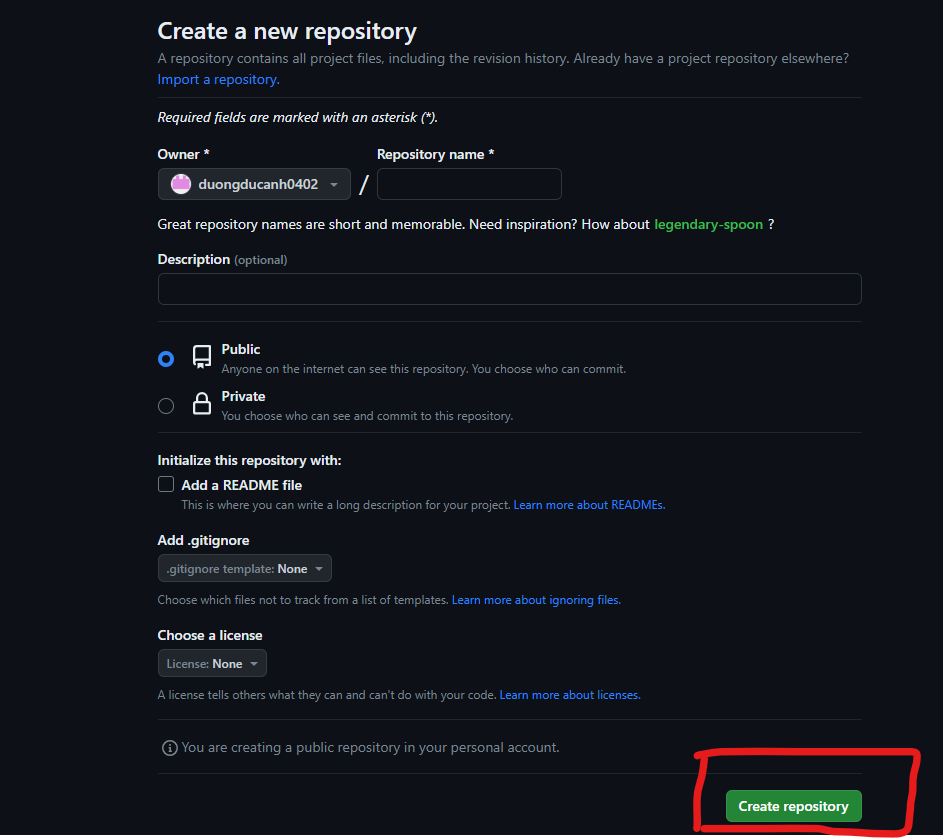Viewport: 943px width, 838px height.
Task: Select the Public radio button
Action: coord(166,359)
